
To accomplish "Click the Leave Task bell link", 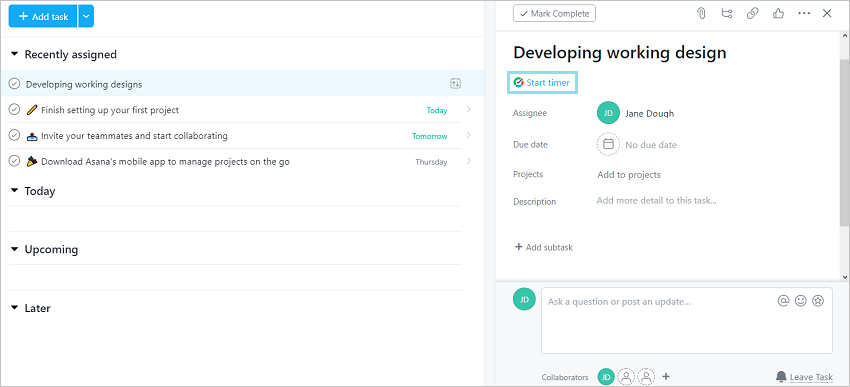I will pyautogui.click(x=804, y=377).
